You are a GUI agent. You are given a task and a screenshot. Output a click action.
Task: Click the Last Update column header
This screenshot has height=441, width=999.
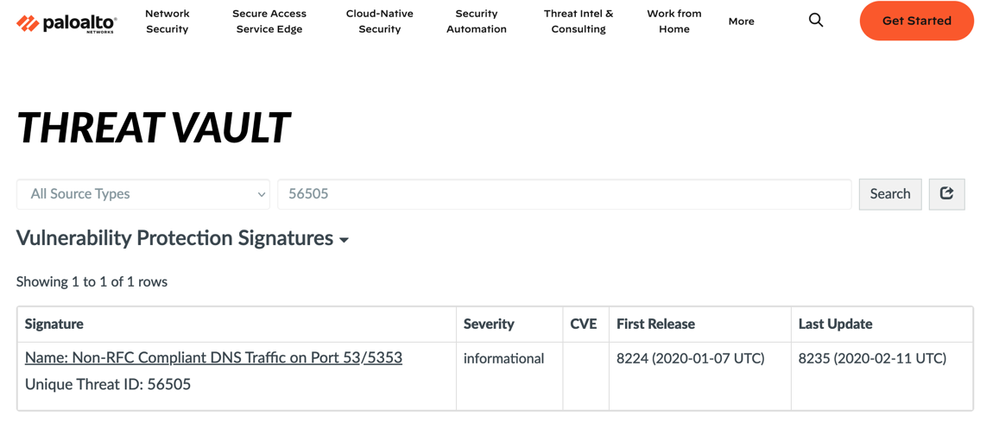click(x=835, y=324)
